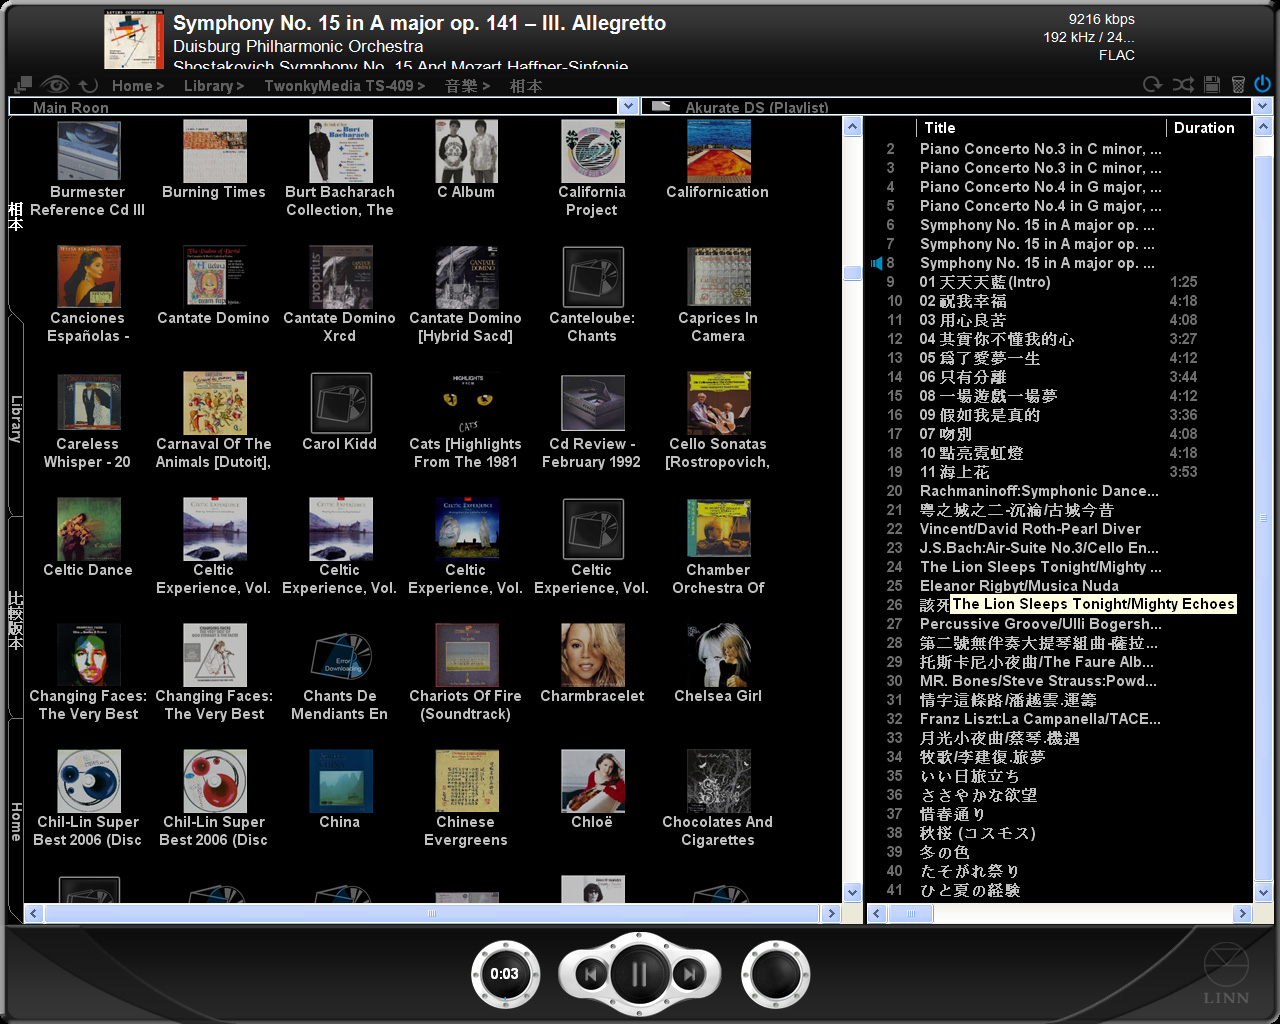Click the elapsed time 0:03 seek dial
Screen dimensions: 1280x1024
505,974
